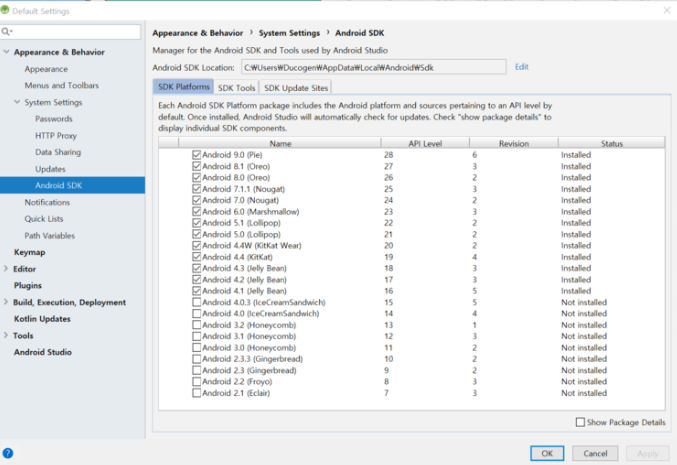Toggle Android 7.1.1 (Nougat) checkbox
Screen dimensions: 677x465
coord(196,189)
